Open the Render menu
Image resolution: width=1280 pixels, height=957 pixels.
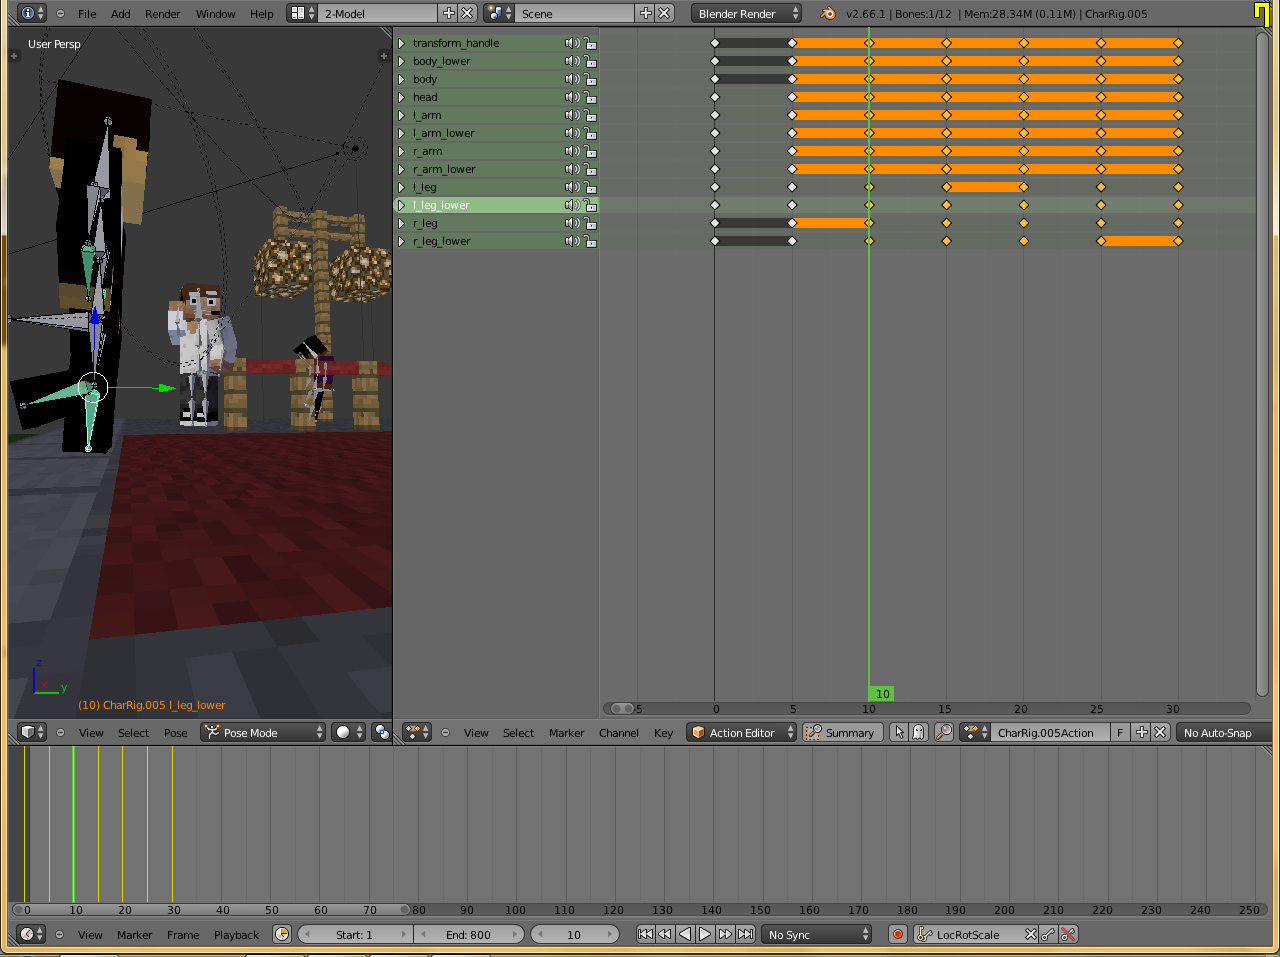pos(162,14)
